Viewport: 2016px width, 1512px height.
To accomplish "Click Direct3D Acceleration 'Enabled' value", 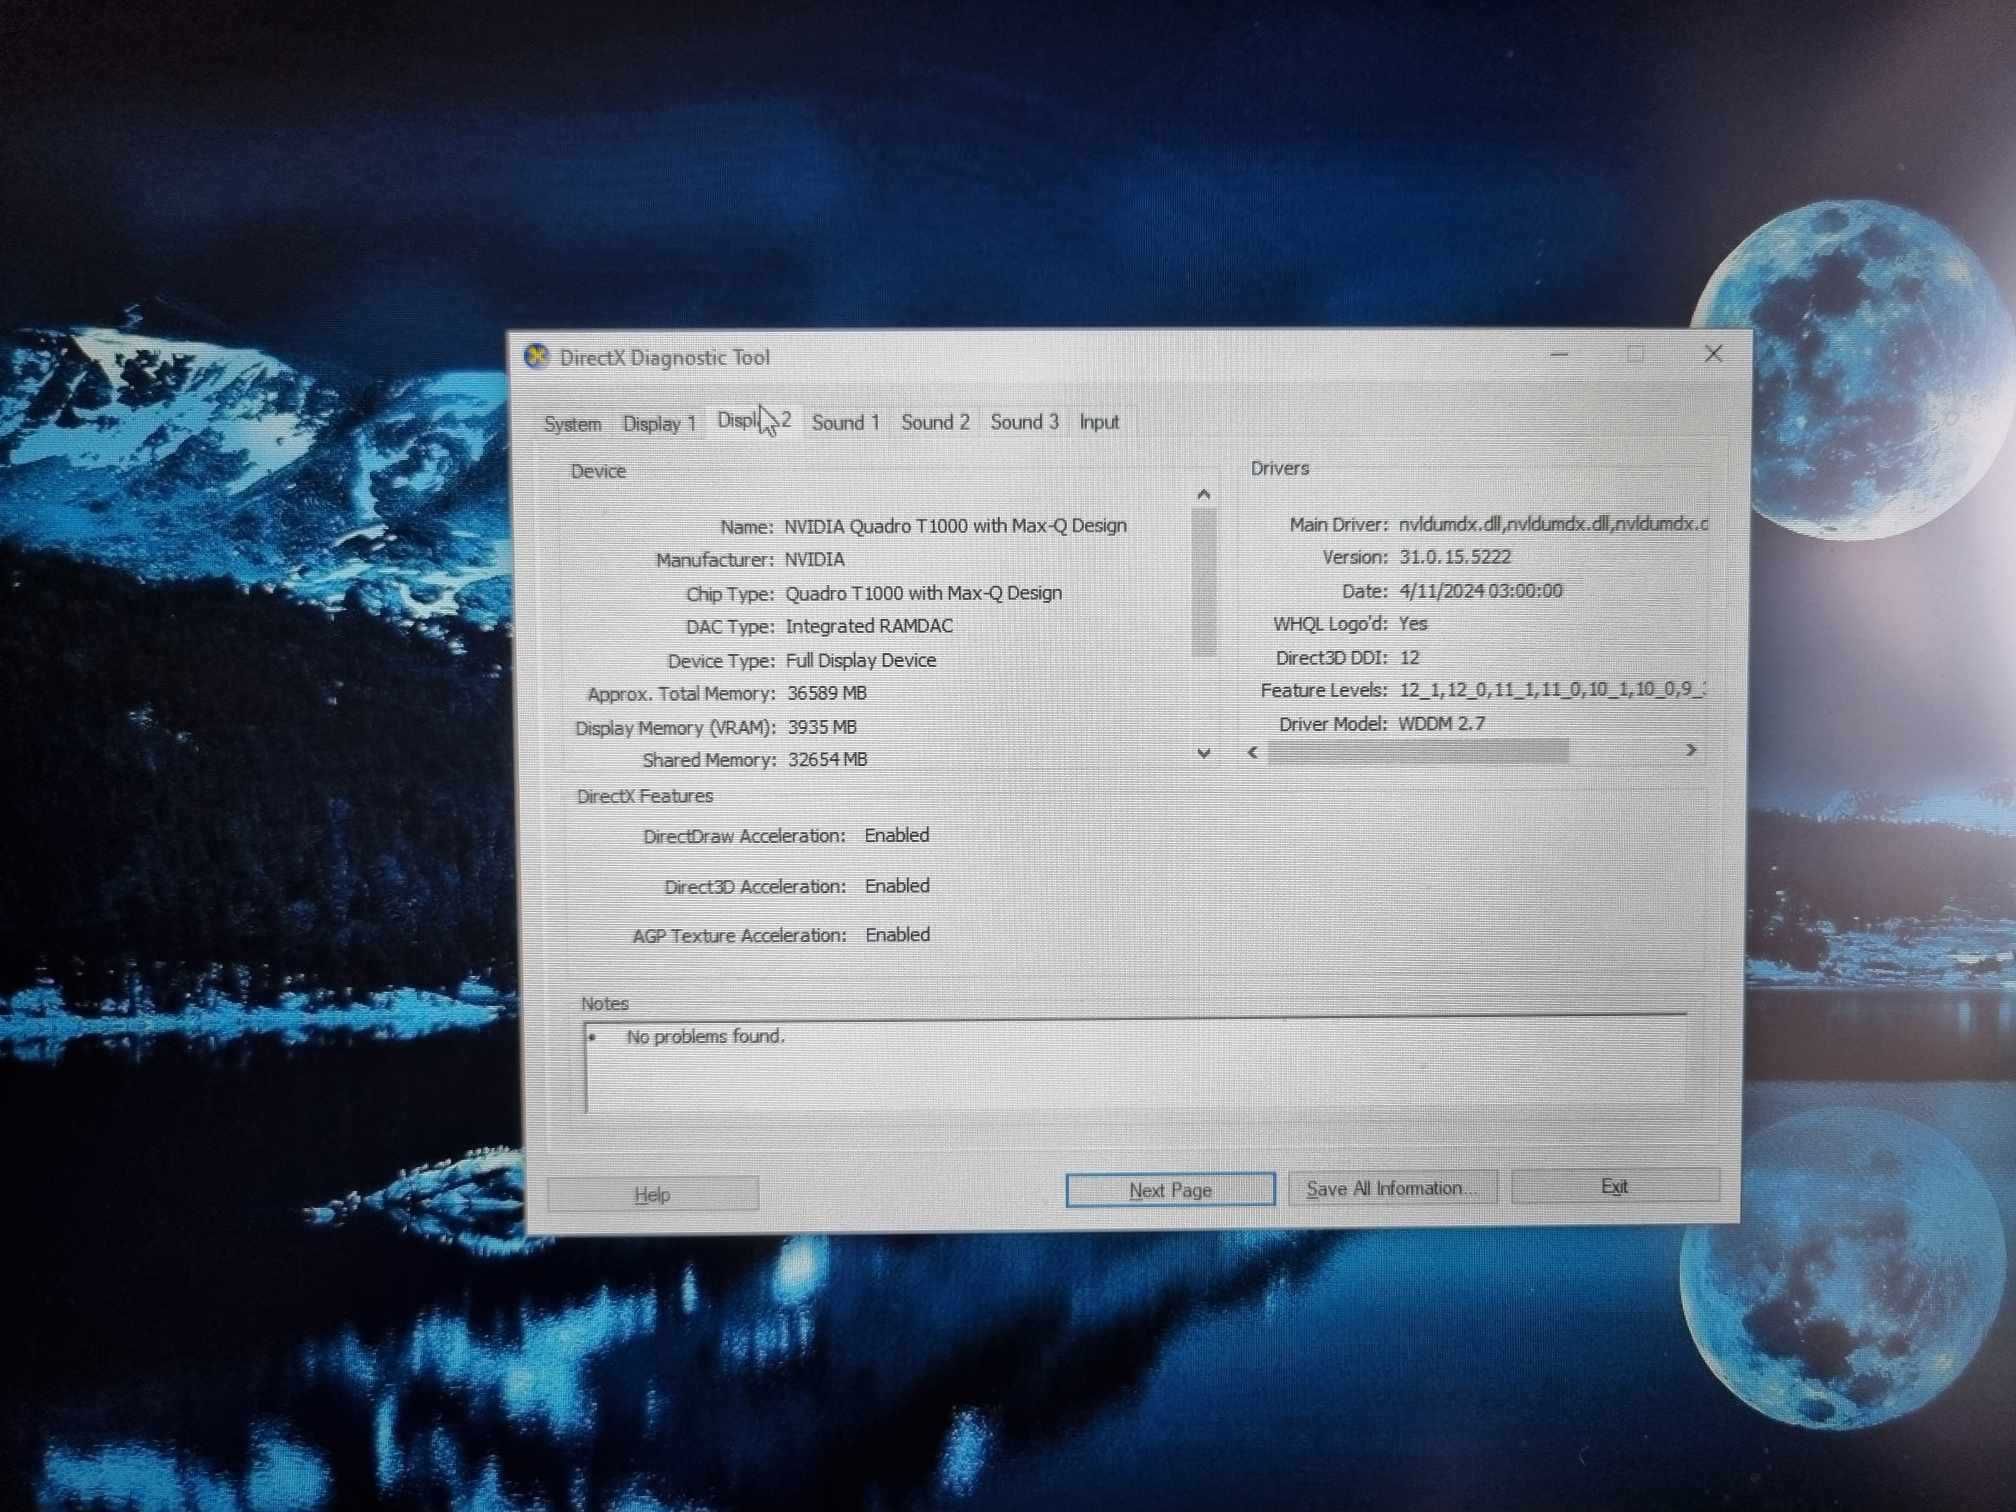I will tap(897, 886).
